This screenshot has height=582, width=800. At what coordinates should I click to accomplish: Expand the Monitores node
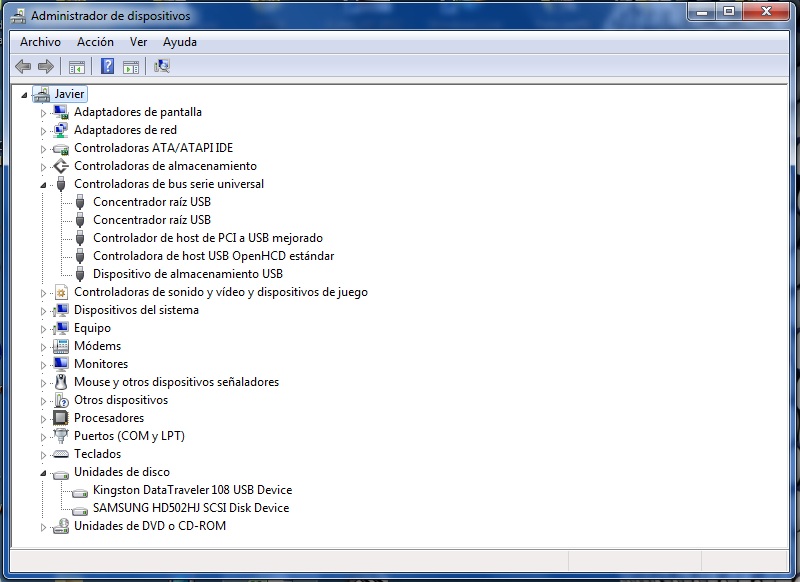[43, 365]
